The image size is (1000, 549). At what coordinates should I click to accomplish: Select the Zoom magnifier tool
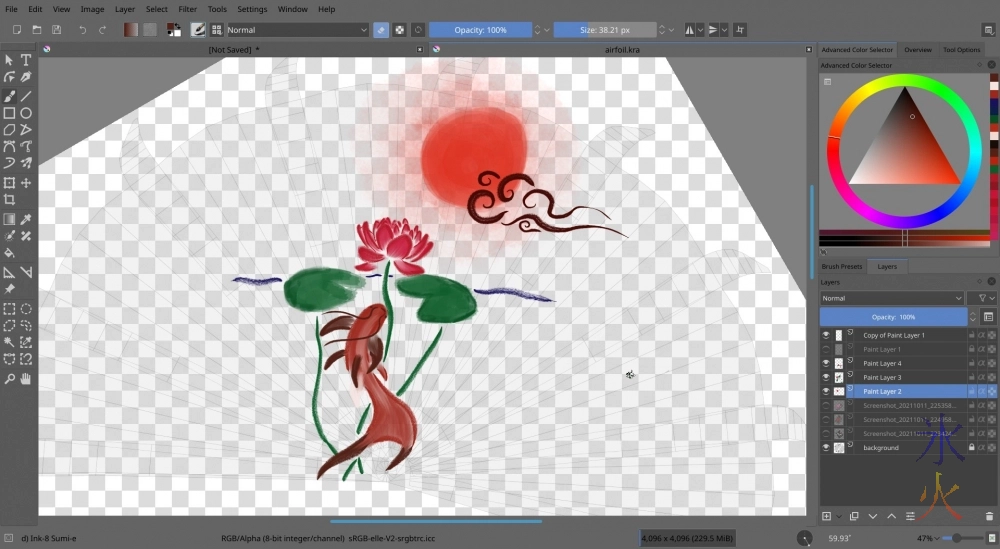point(9,378)
